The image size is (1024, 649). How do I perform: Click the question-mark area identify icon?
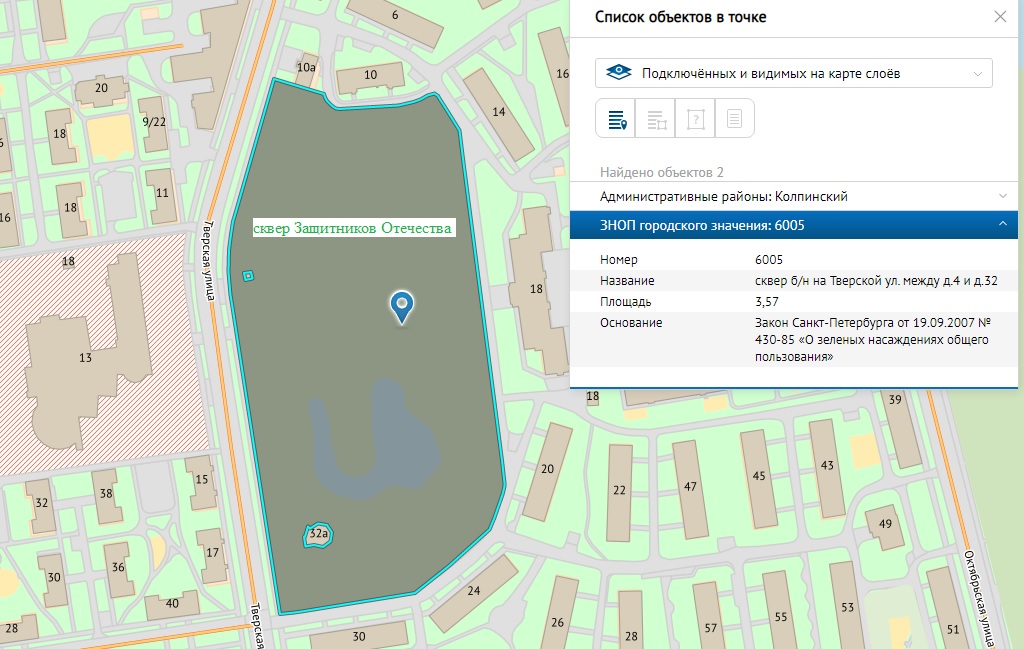[696, 119]
